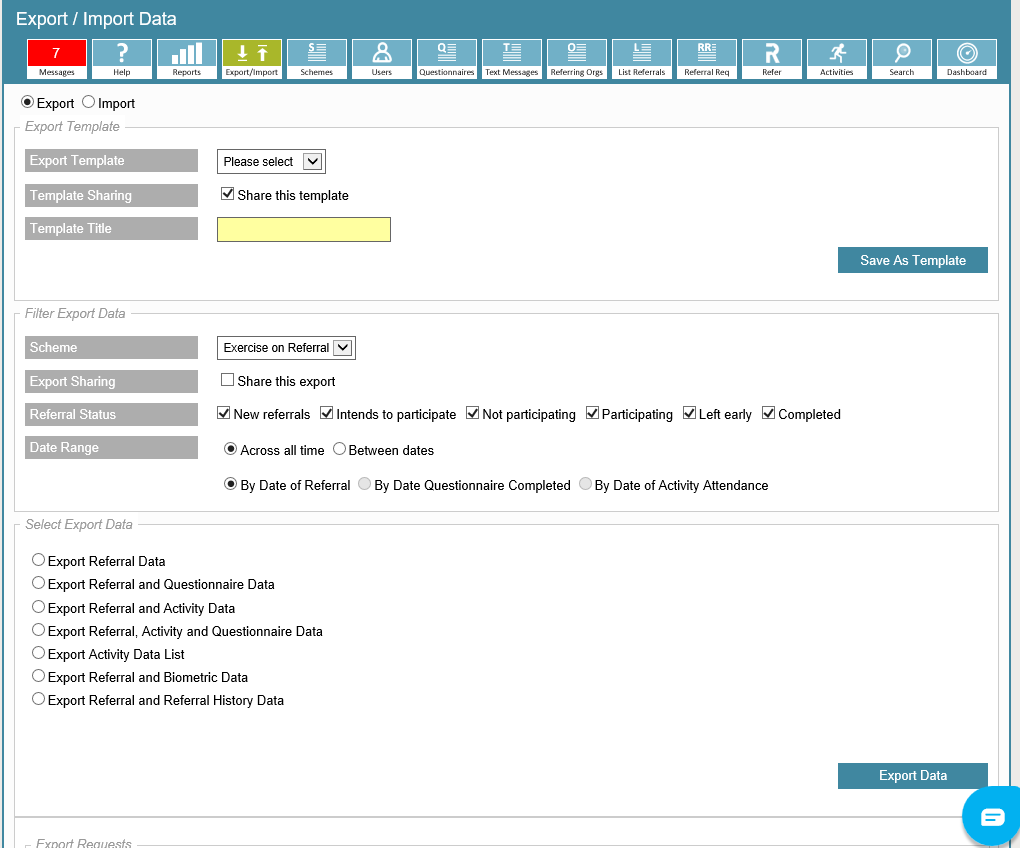Go to the Schemes page
Screen dimensions: 1020x848
317,59
